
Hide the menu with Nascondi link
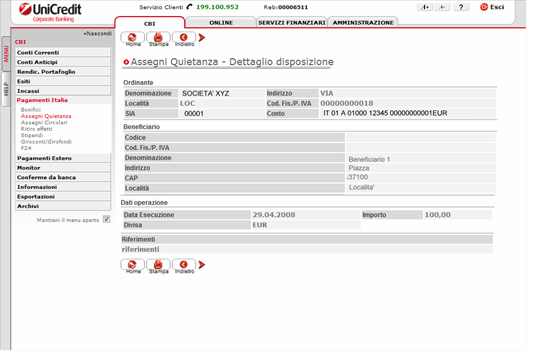[97, 33]
